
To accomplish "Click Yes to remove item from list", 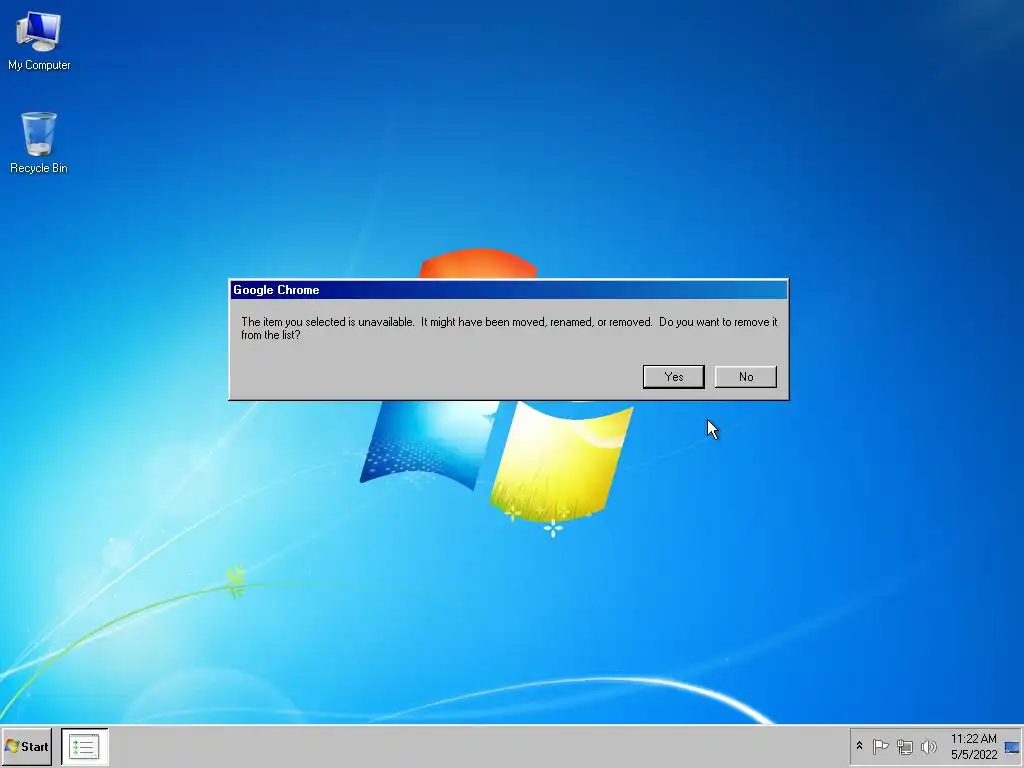I will coord(673,377).
